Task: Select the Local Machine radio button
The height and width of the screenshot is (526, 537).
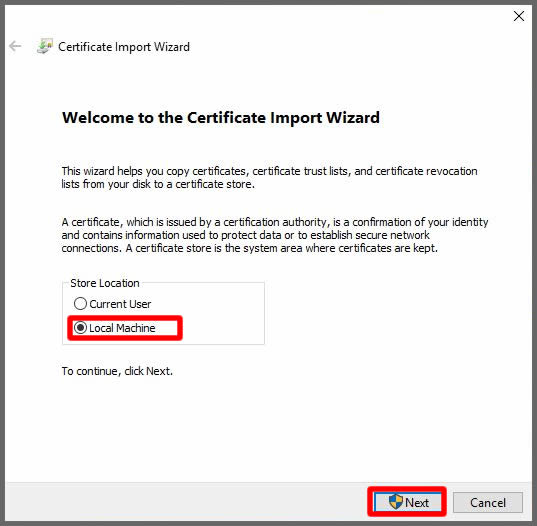Action: tap(80, 328)
